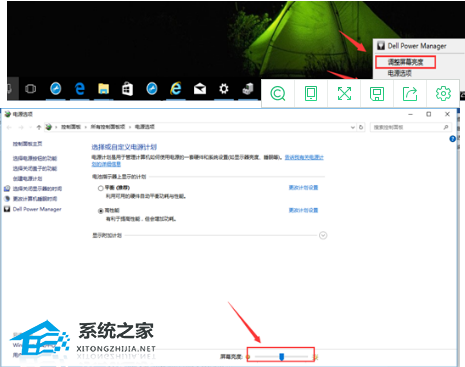Click the refresh button beside address bar
Image resolution: width=465 pixels, height=367 pixels.
point(361,127)
